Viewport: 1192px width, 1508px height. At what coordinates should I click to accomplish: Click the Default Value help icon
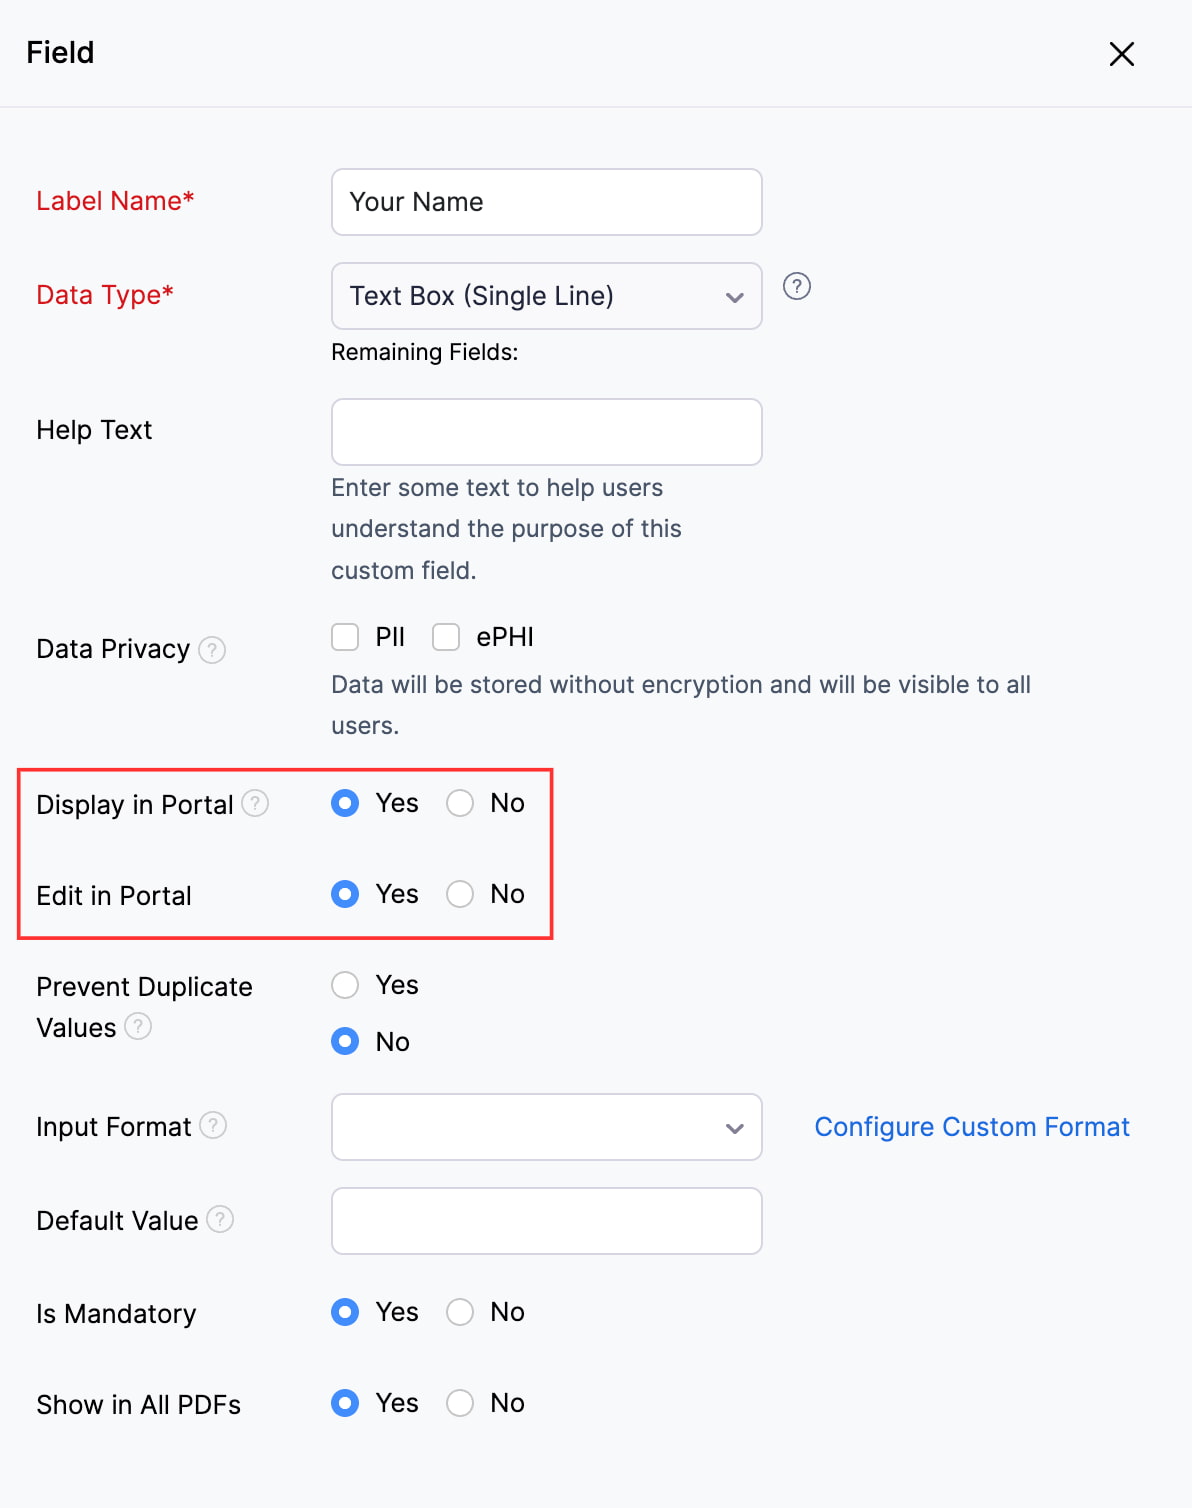[x=219, y=1220]
